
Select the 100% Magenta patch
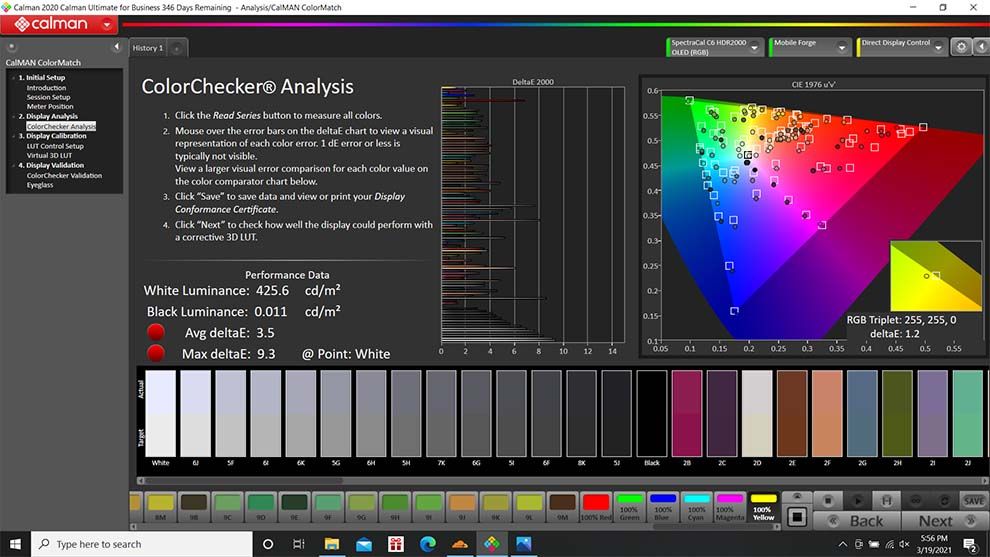pyautogui.click(x=729, y=507)
